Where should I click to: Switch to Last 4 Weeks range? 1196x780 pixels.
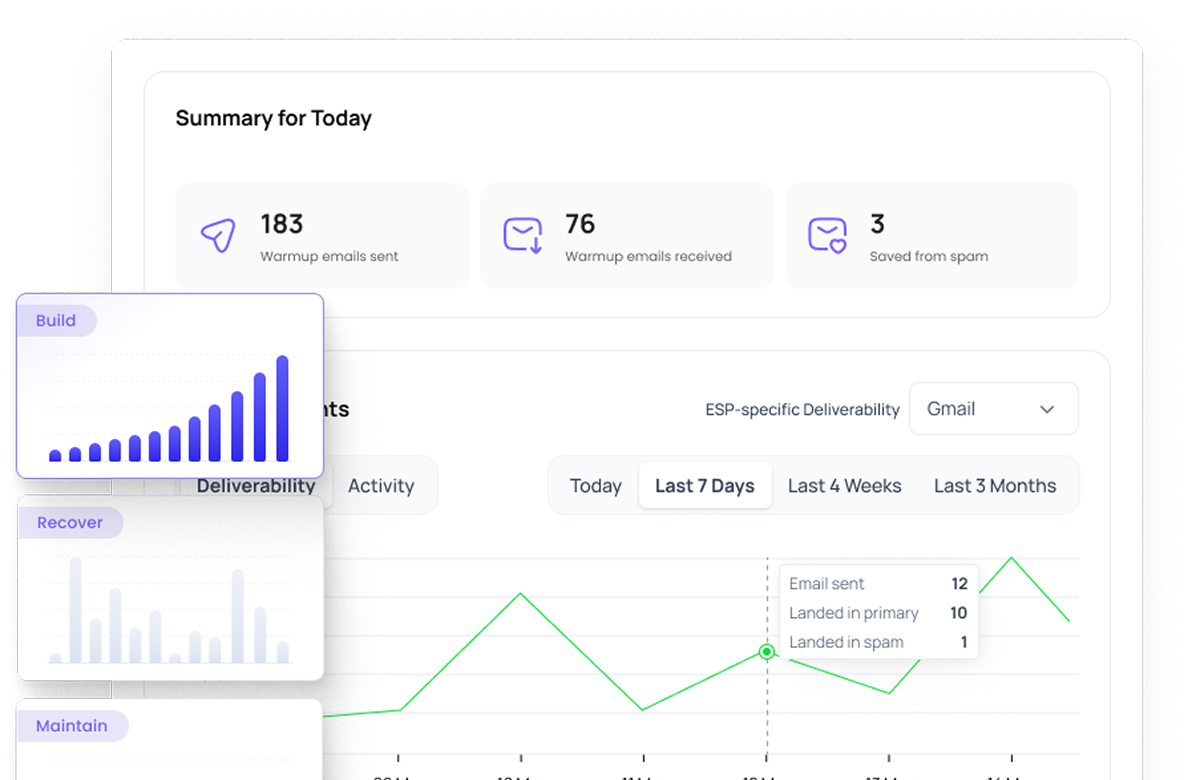[x=844, y=486]
